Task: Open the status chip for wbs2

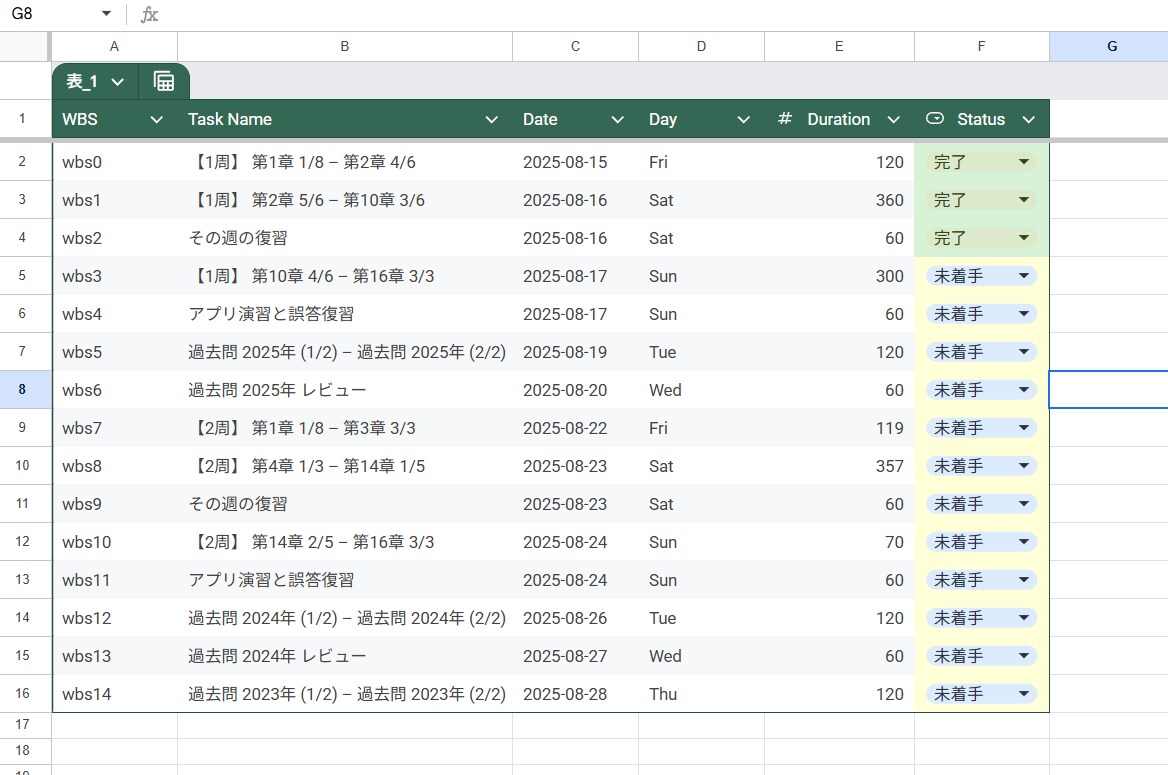Action: (x=981, y=238)
